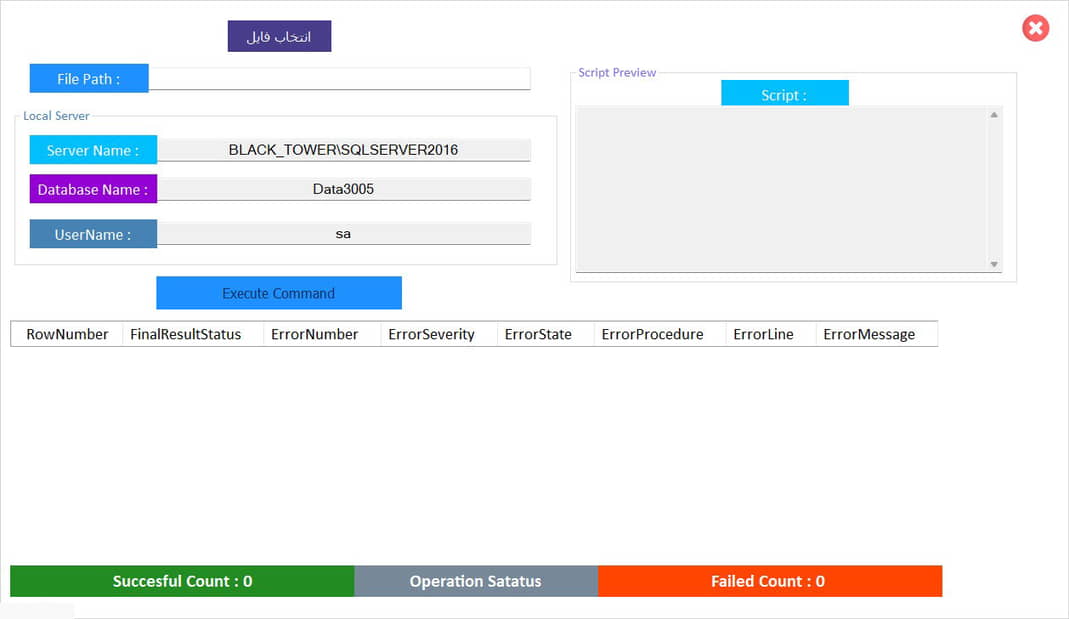Click the ErrorMessage column header
Image resolution: width=1069 pixels, height=619 pixels.
coord(869,334)
